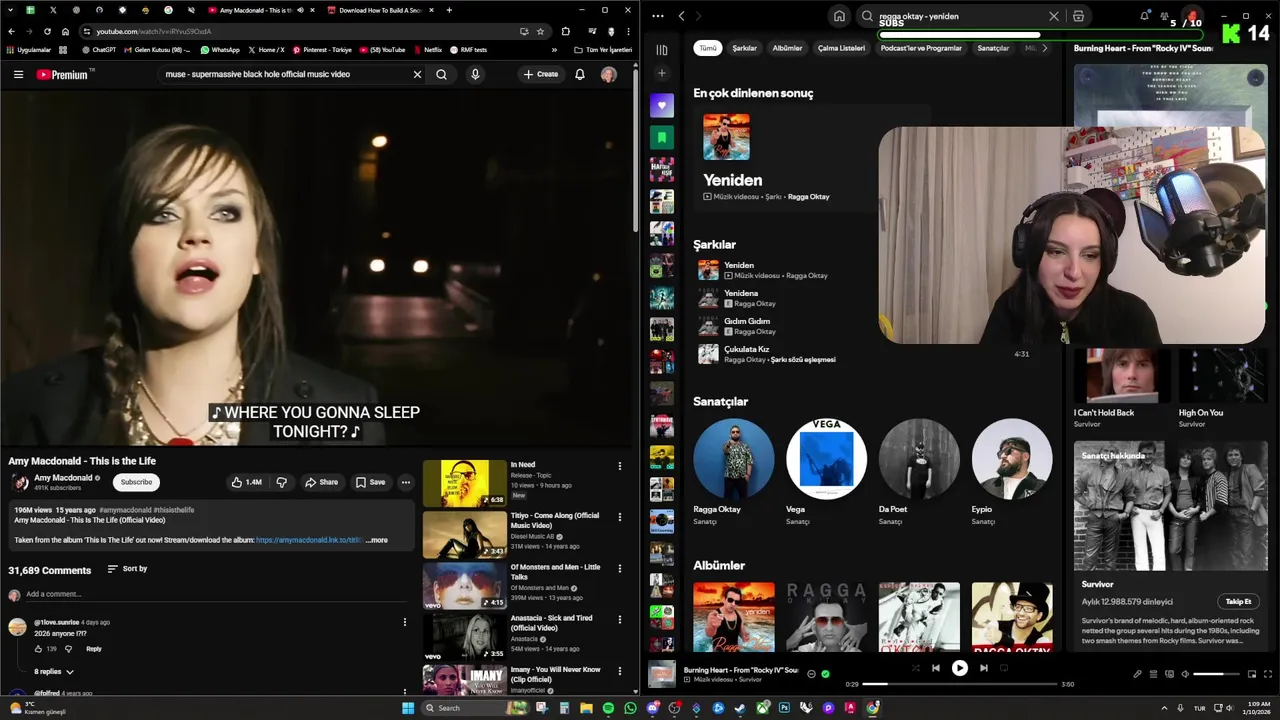Dislike the Amy Macdonald video
Screen dimensions: 1280x720
[281, 482]
